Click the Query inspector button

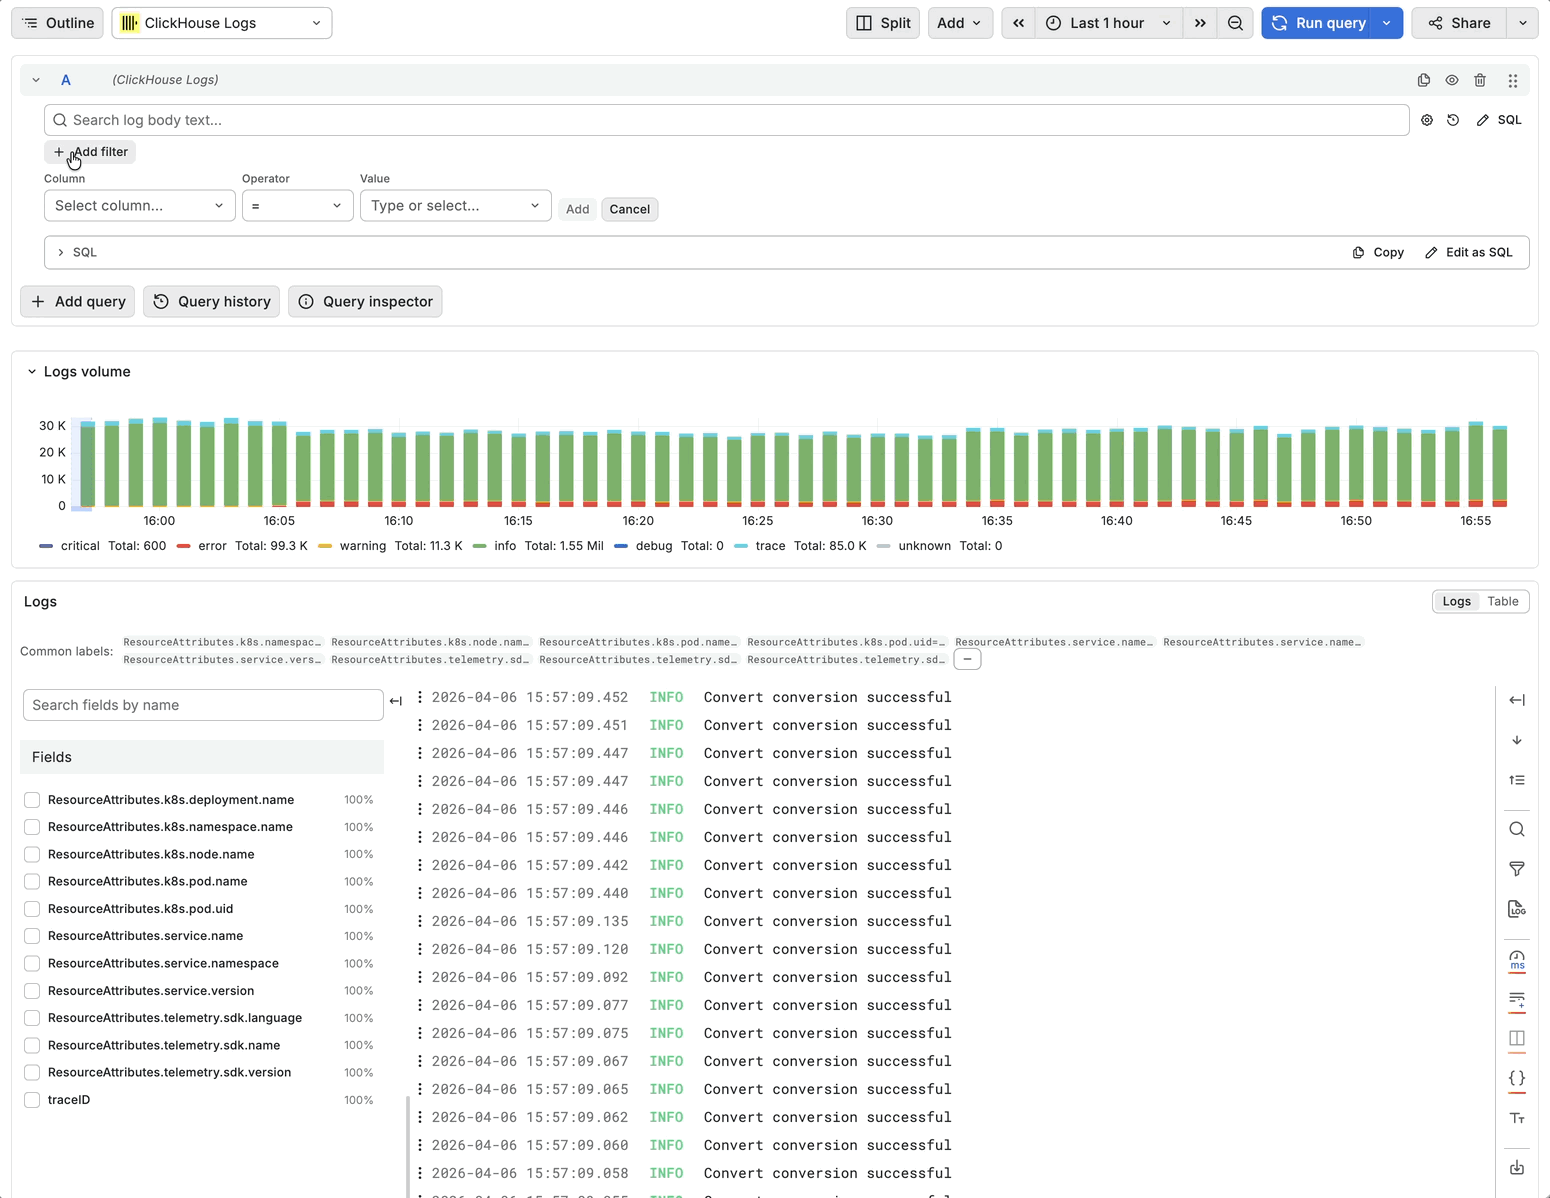tap(365, 302)
